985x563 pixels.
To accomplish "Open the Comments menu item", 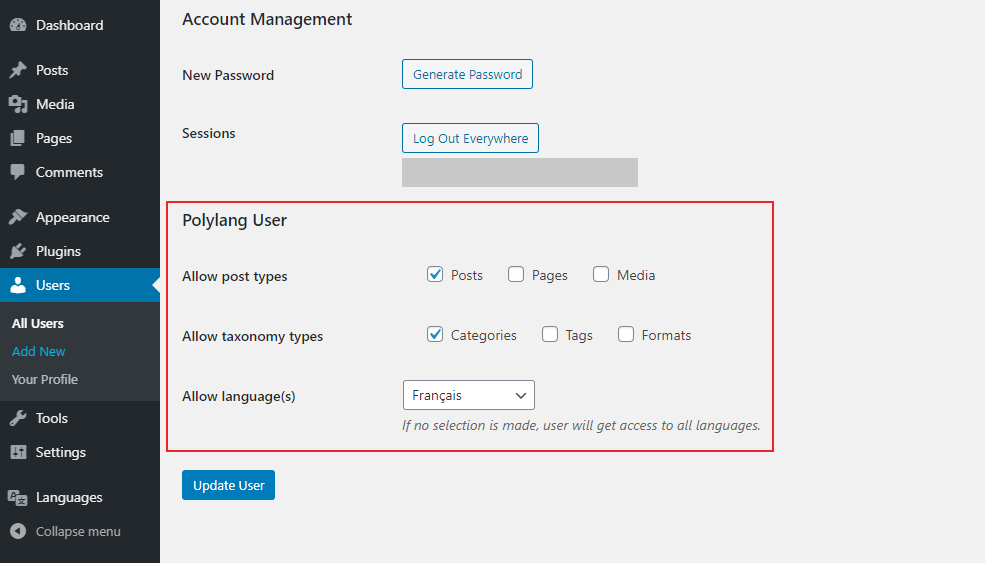I will 80,172.
